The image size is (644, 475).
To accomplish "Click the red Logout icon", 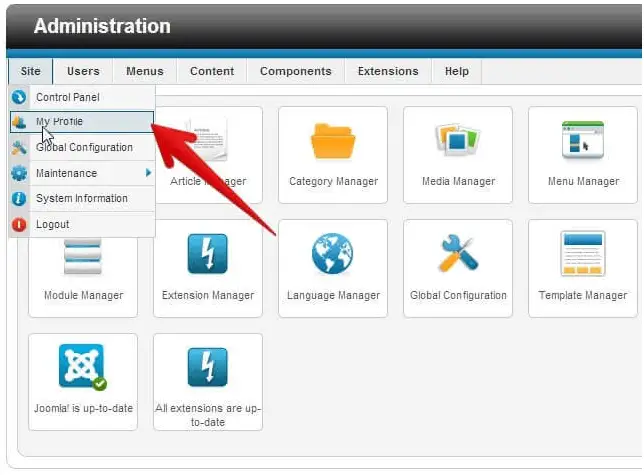I will 19,225.
